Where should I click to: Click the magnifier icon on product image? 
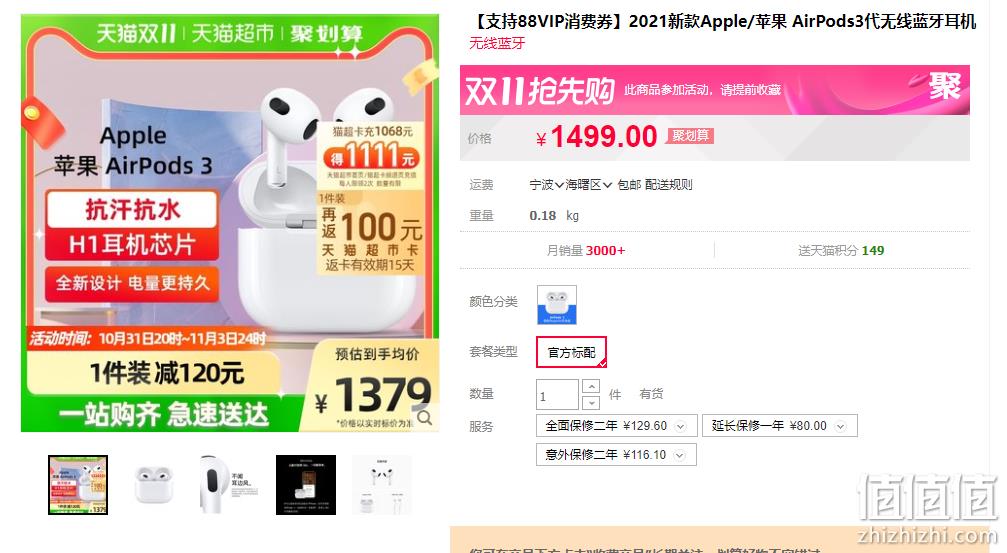(x=425, y=417)
